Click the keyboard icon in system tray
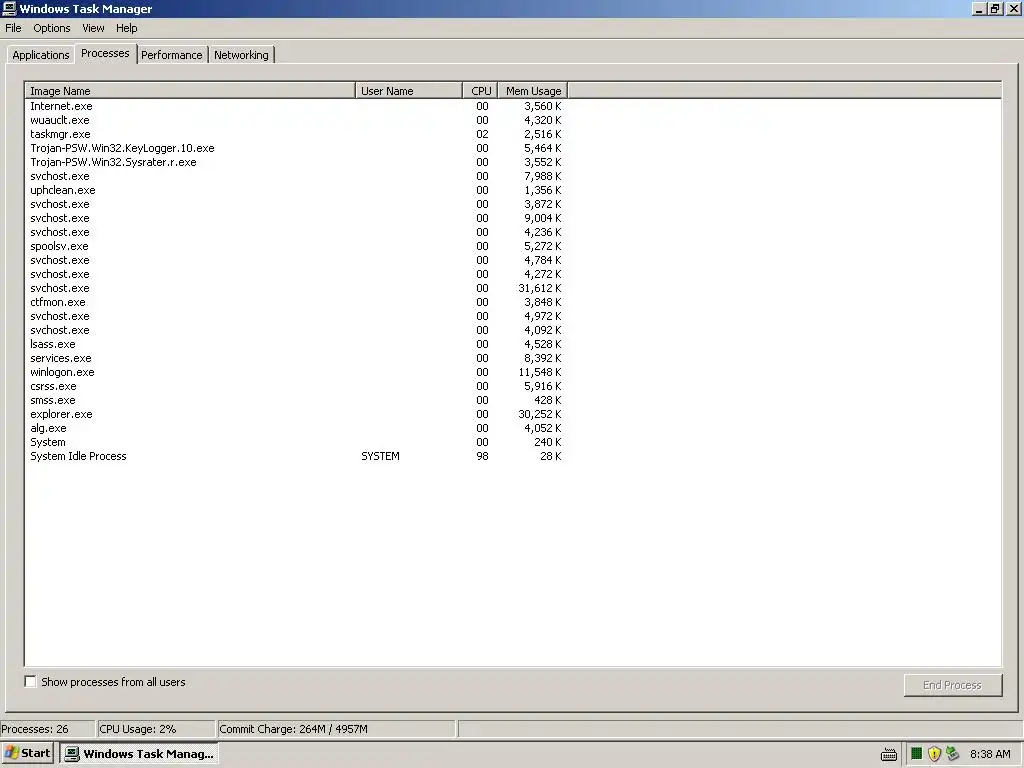Screen dimensions: 1024x768 point(889,754)
